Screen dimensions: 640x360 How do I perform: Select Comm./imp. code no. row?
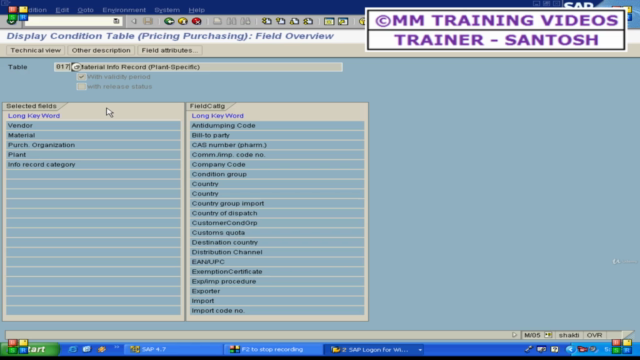pyautogui.click(x=277, y=155)
